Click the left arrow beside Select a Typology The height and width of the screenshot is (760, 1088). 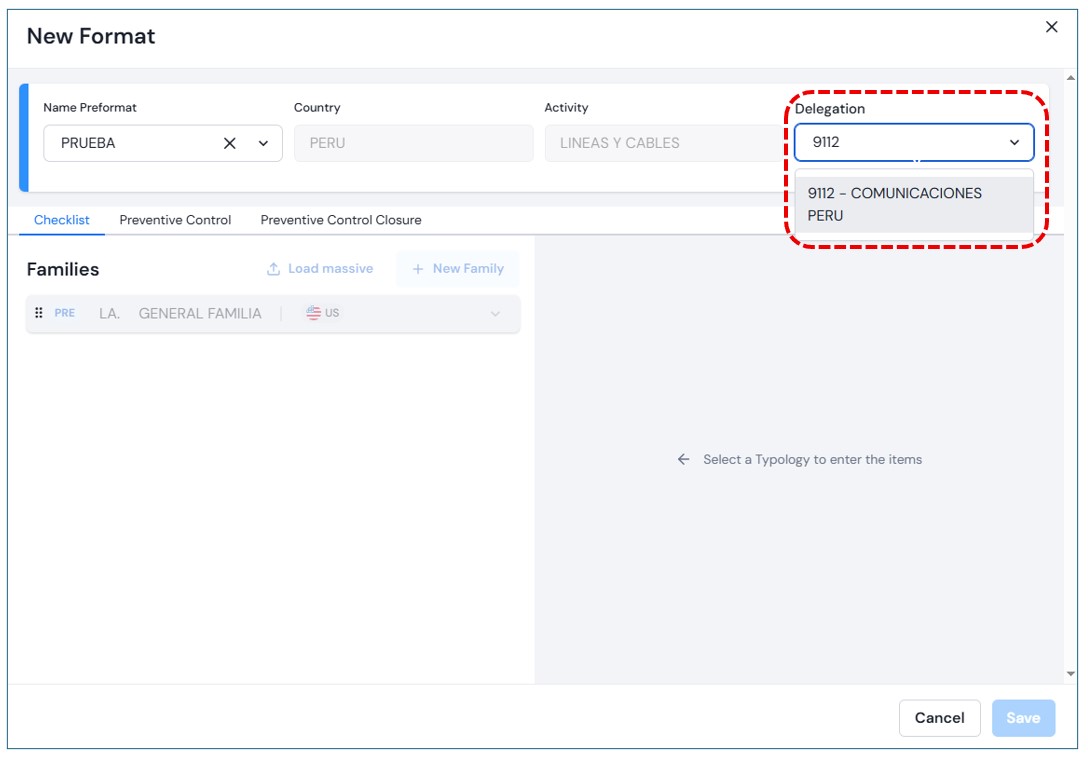pos(684,460)
